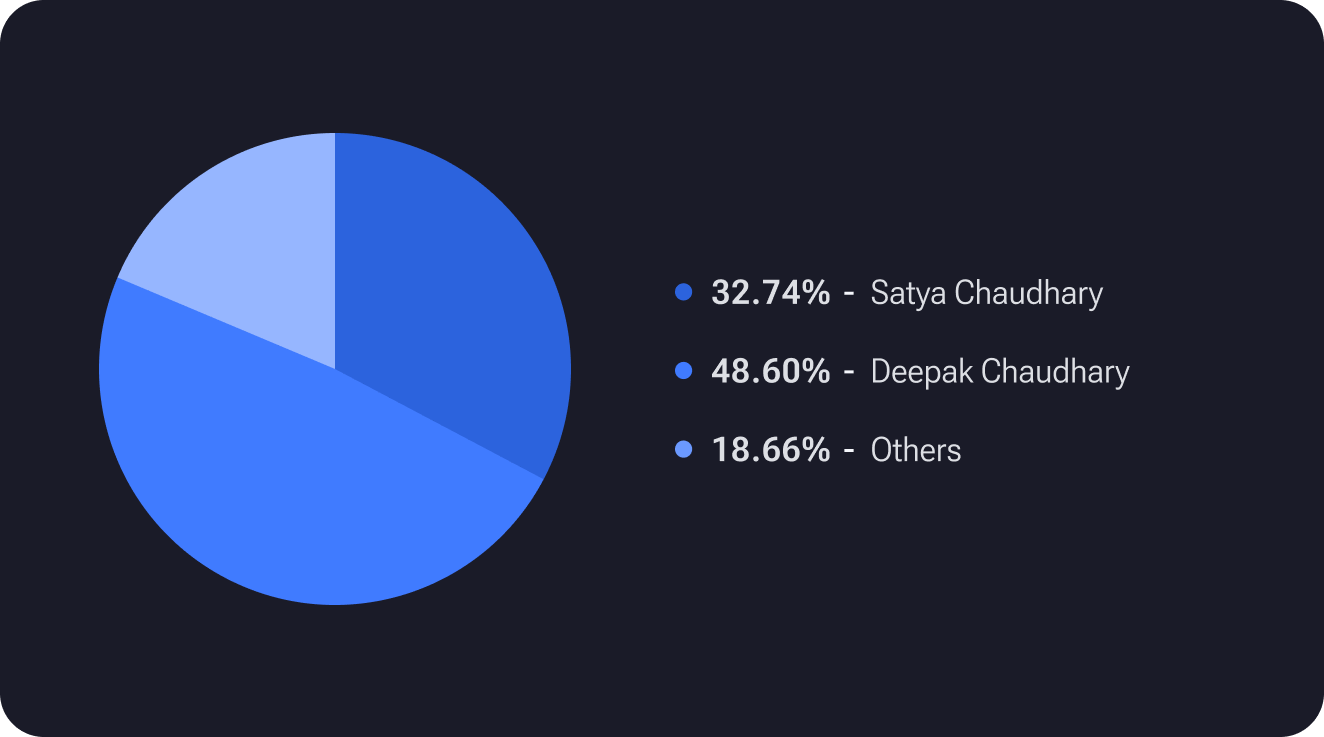Click the pie center where slices meet

coord(335,369)
